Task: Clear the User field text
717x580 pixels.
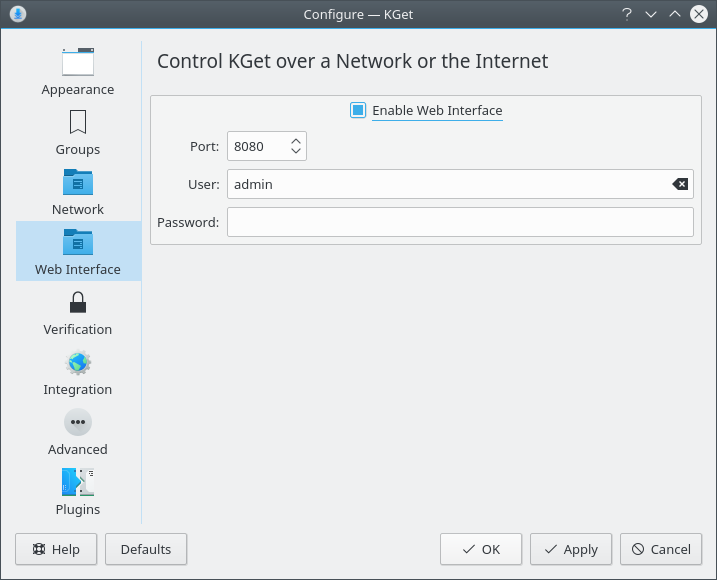Action: (x=680, y=184)
